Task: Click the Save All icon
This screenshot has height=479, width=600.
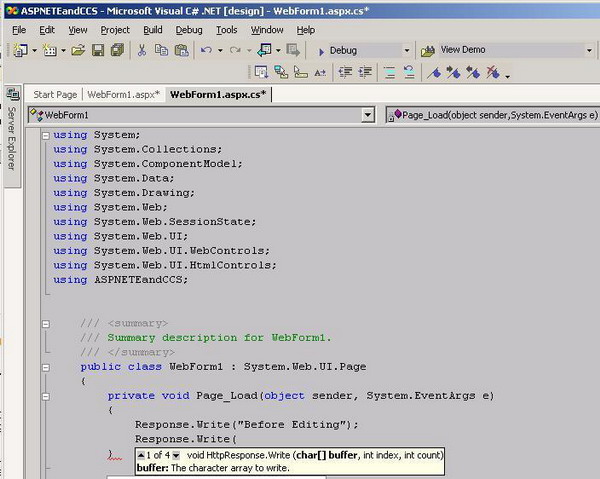Action: pyautogui.click(x=117, y=50)
